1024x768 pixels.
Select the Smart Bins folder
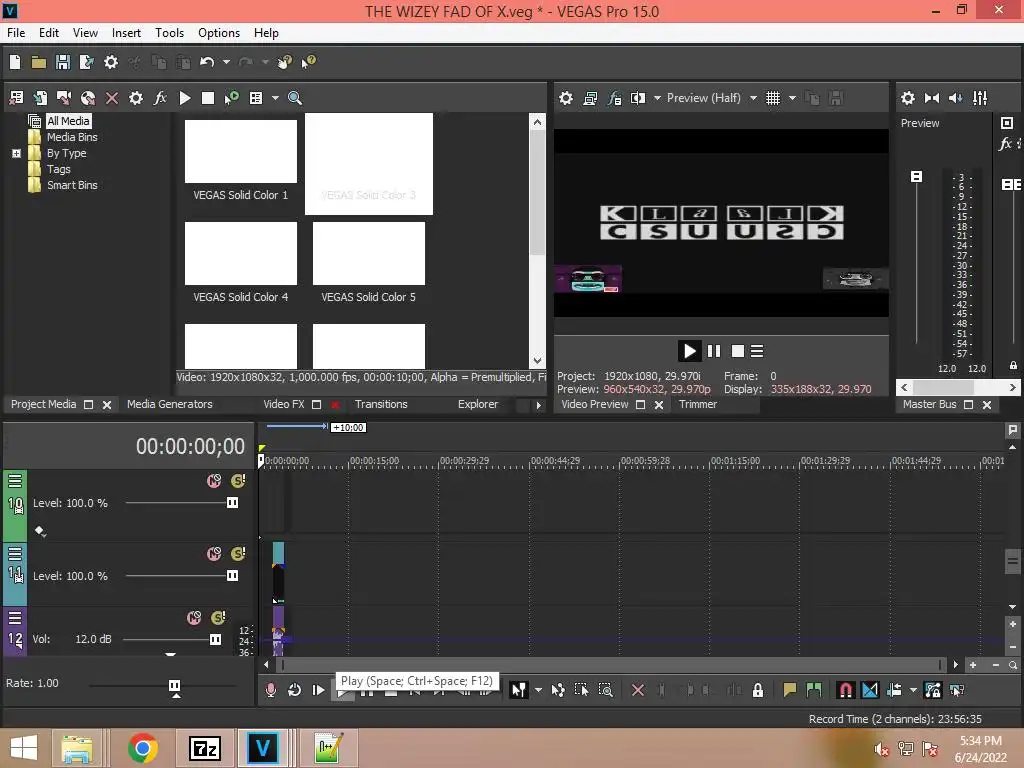point(72,185)
